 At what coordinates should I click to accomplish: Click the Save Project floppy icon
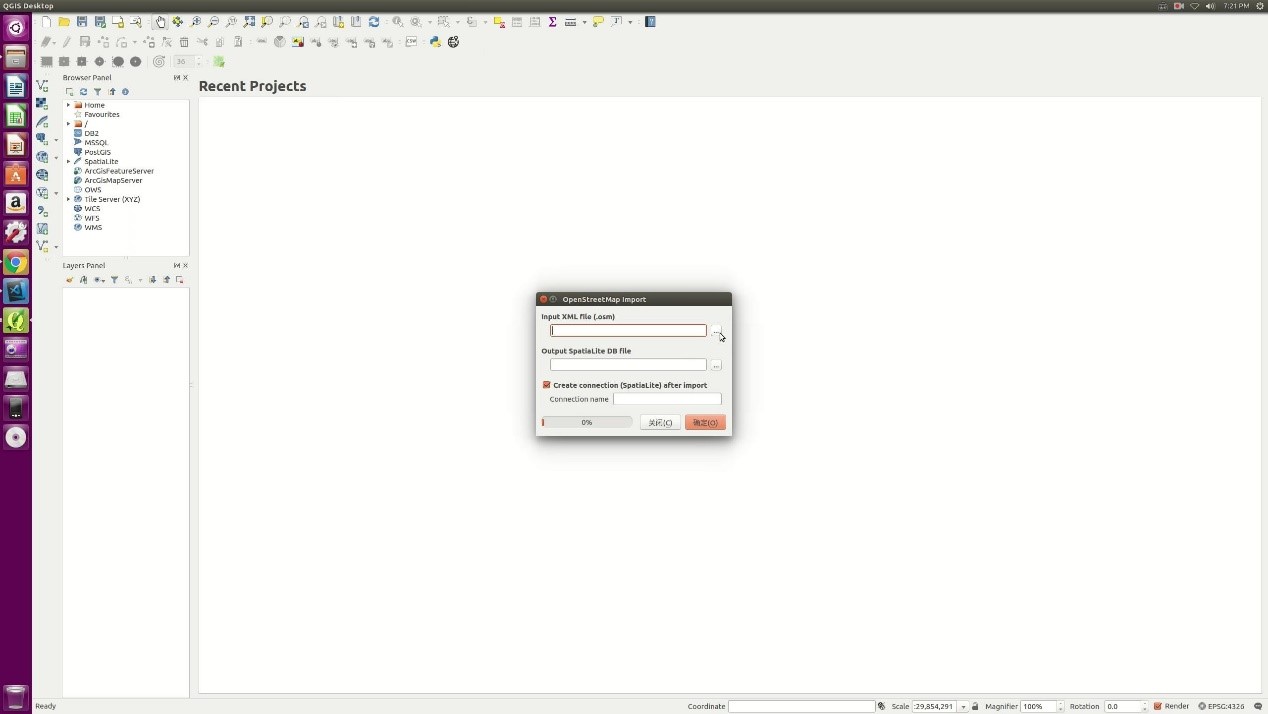82,22
